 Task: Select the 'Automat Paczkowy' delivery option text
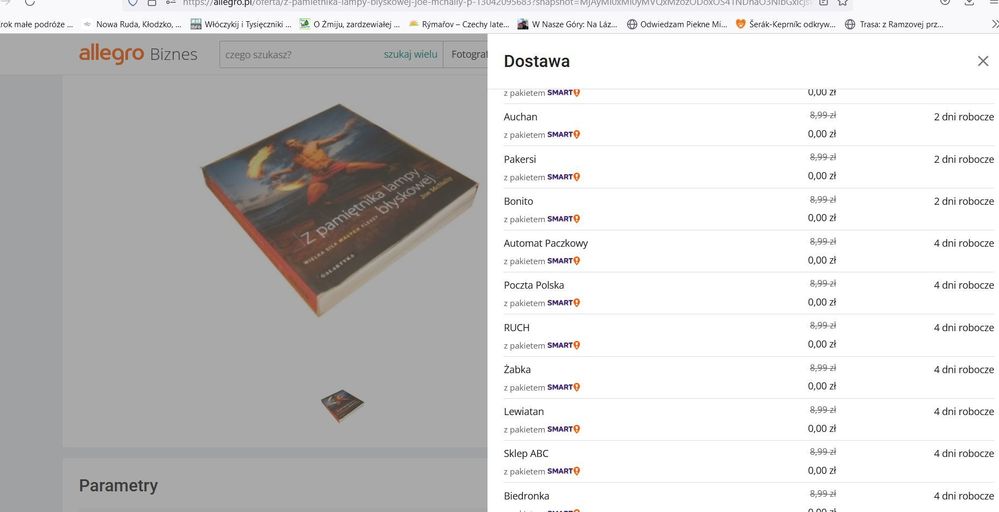545,243
